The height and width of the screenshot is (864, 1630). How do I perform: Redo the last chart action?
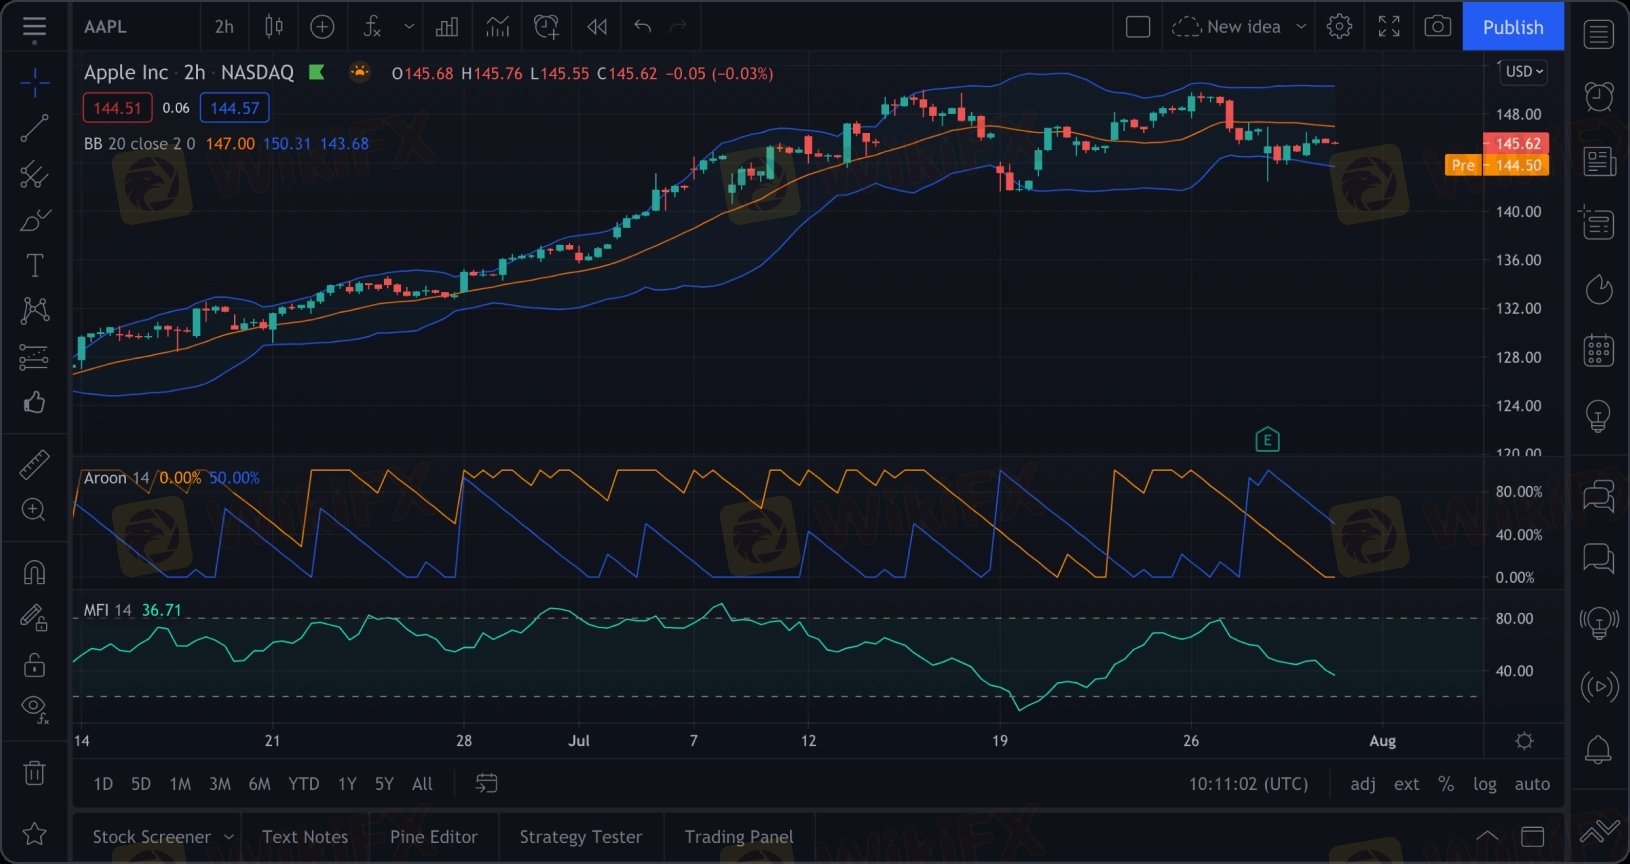click(678, 27)
